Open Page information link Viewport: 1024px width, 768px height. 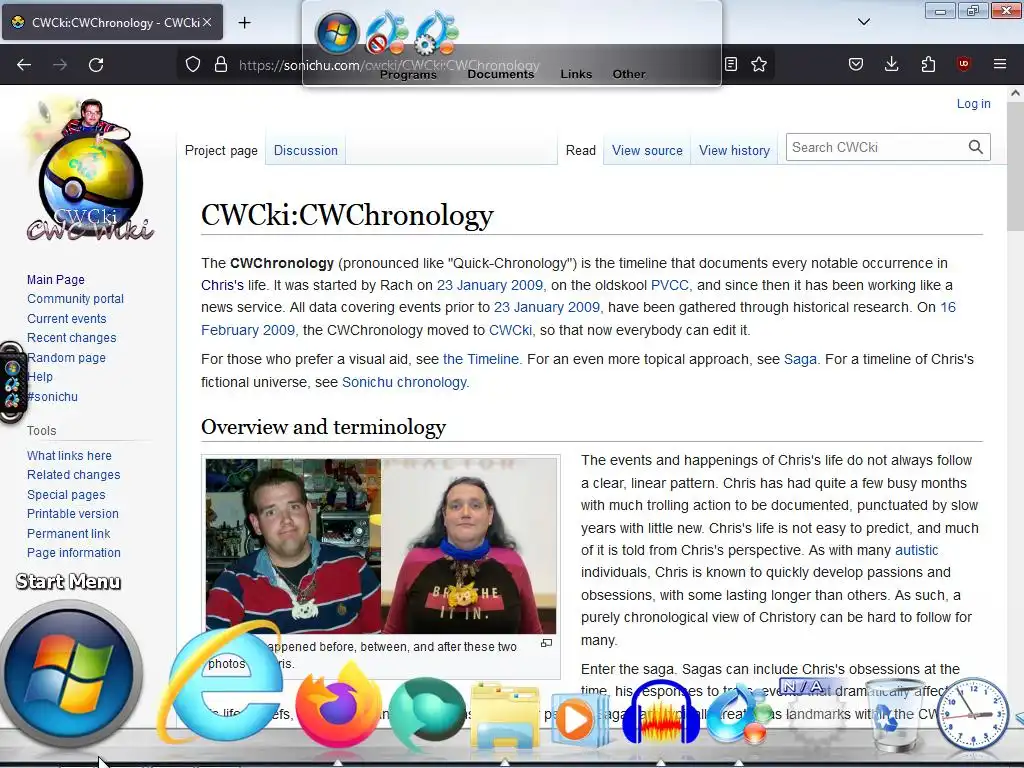(74, 552)
